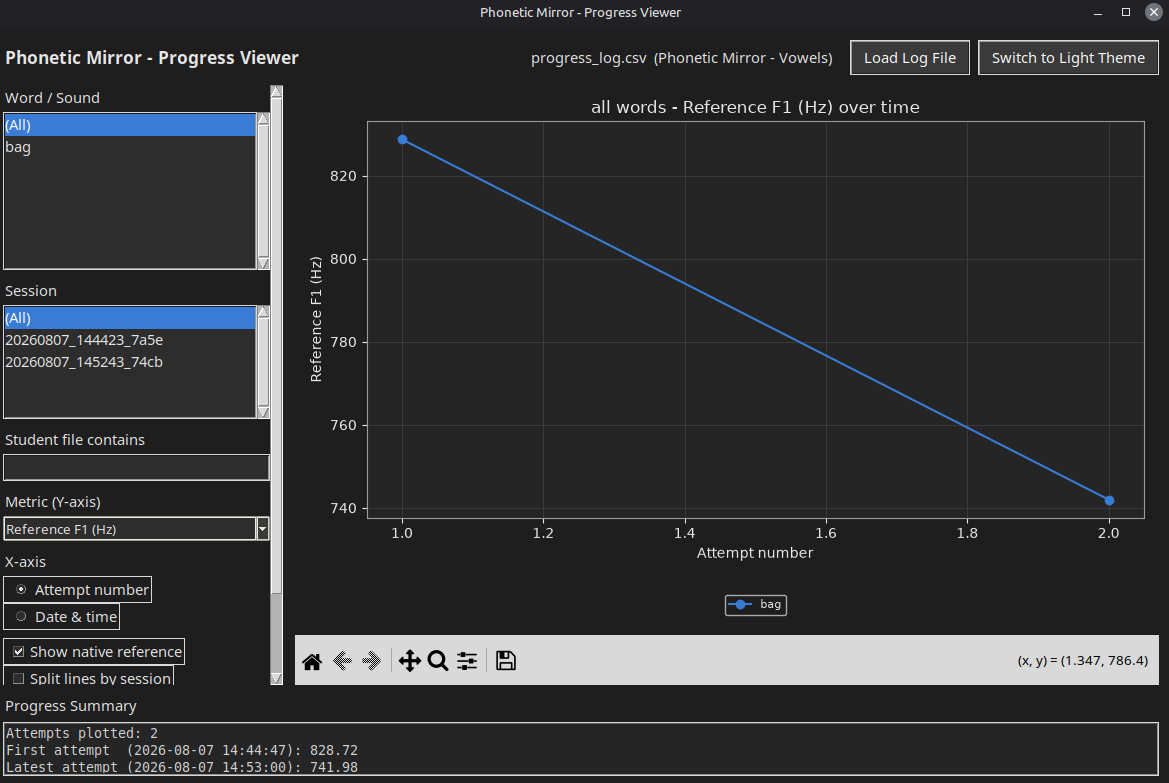This screenshot has width=1169, height=783.
Task: Click first data point on chart
Action: [403, 139]
